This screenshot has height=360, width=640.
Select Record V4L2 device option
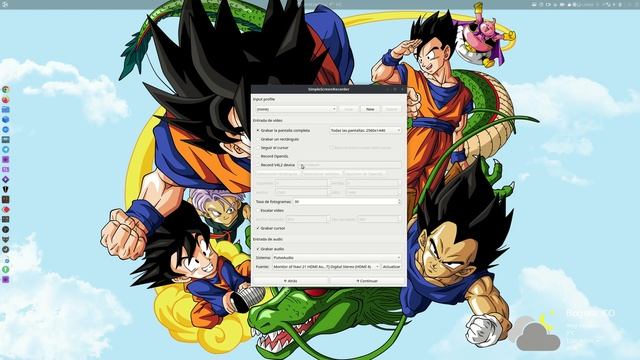pos(276,165)
